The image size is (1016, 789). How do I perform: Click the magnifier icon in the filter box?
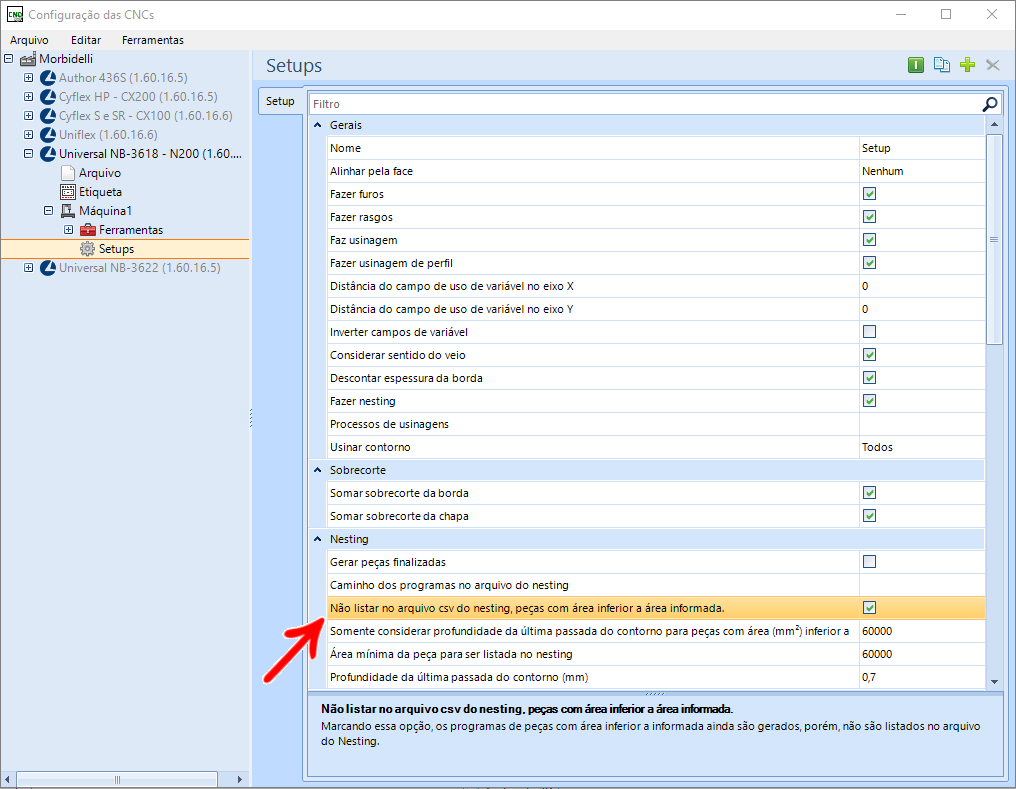(x=989, y=104)
